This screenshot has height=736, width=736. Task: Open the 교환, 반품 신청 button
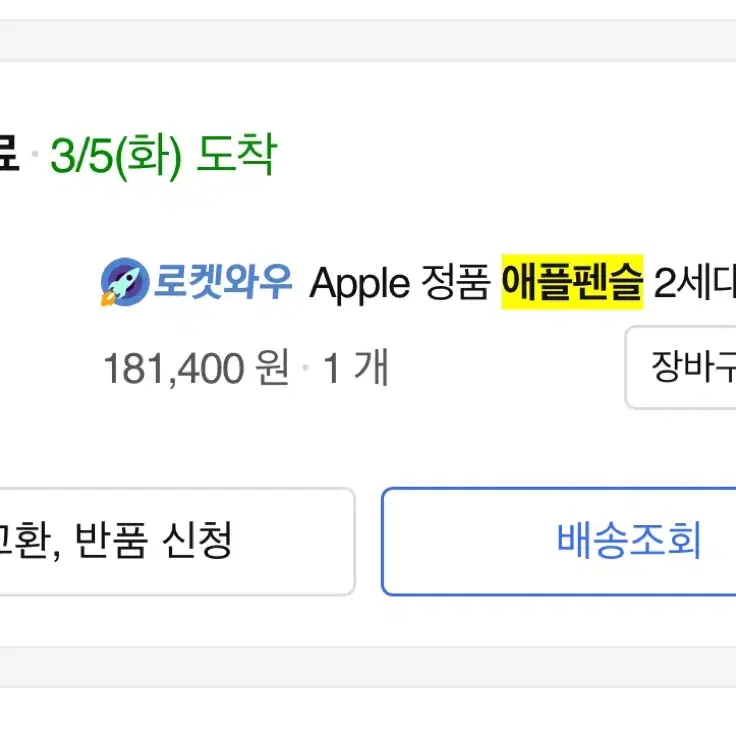pyautogui.click(x=177, y=541)
